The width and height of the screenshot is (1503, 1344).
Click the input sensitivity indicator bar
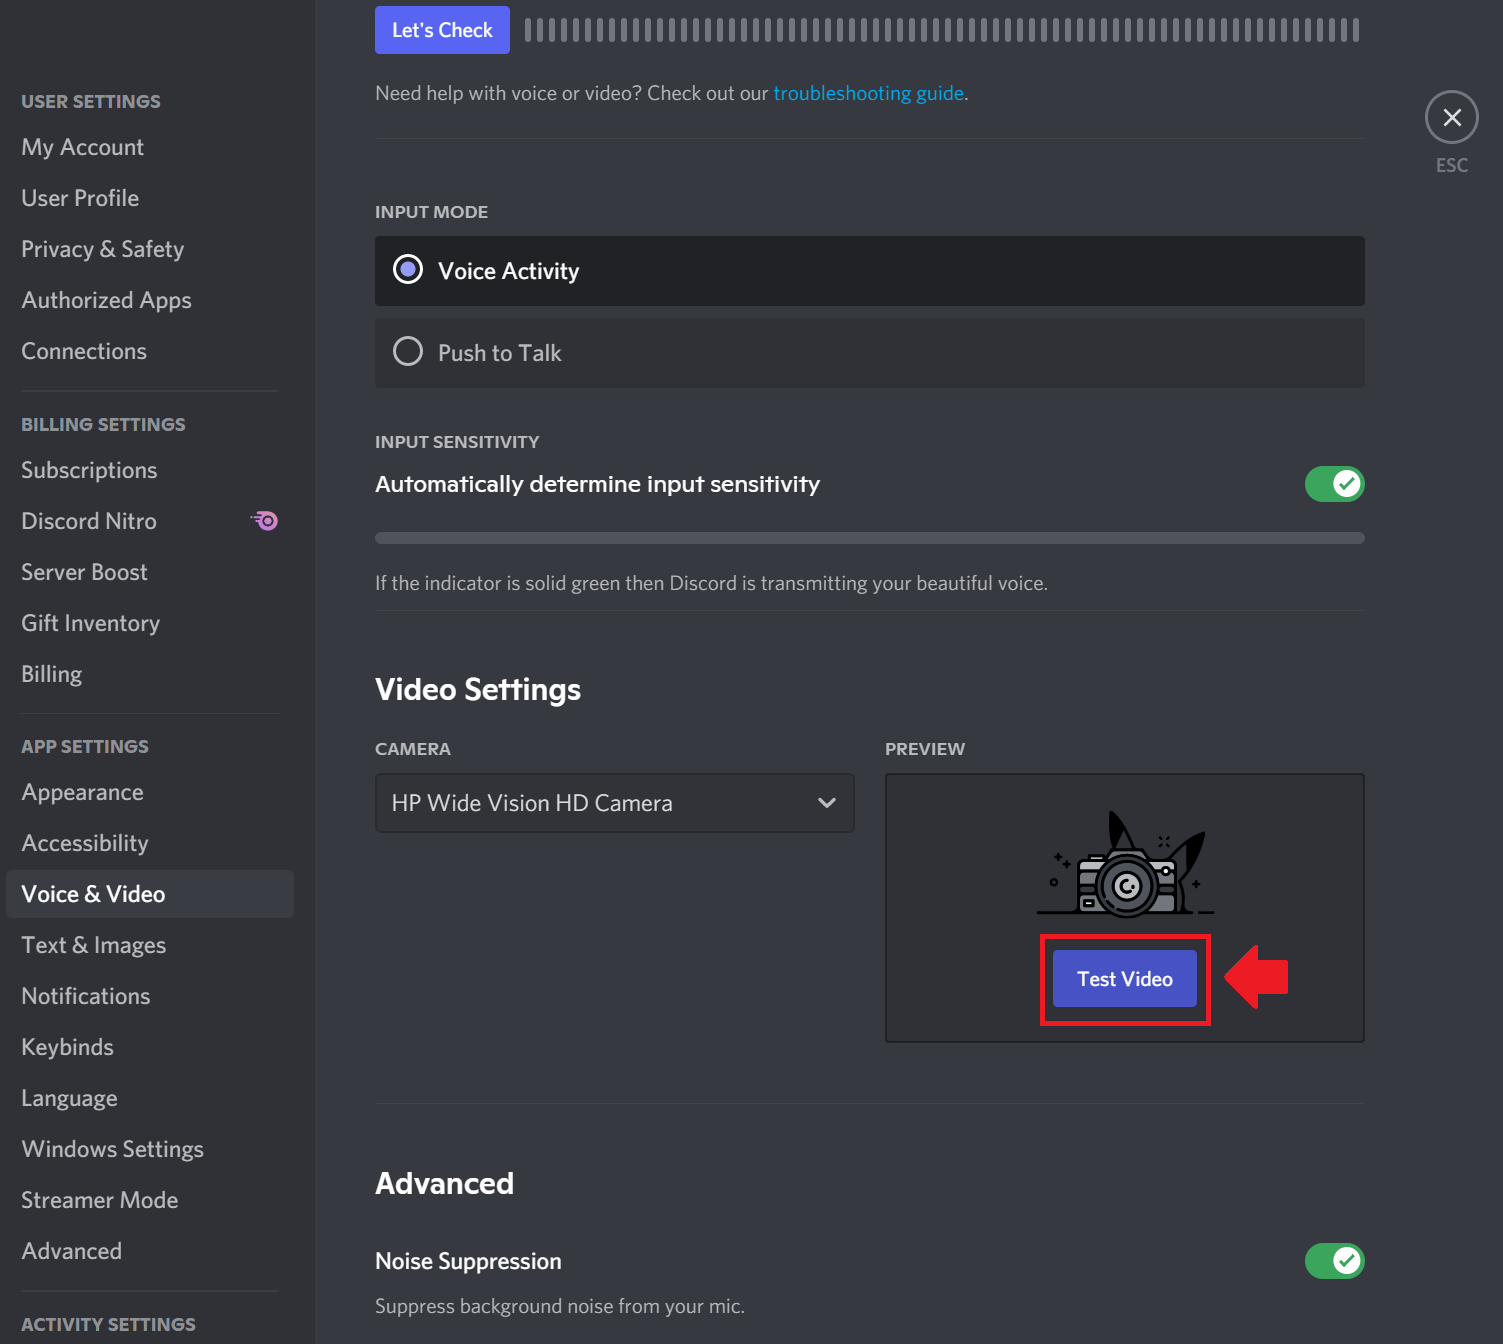pyautogui.click(x=868, y=538)
